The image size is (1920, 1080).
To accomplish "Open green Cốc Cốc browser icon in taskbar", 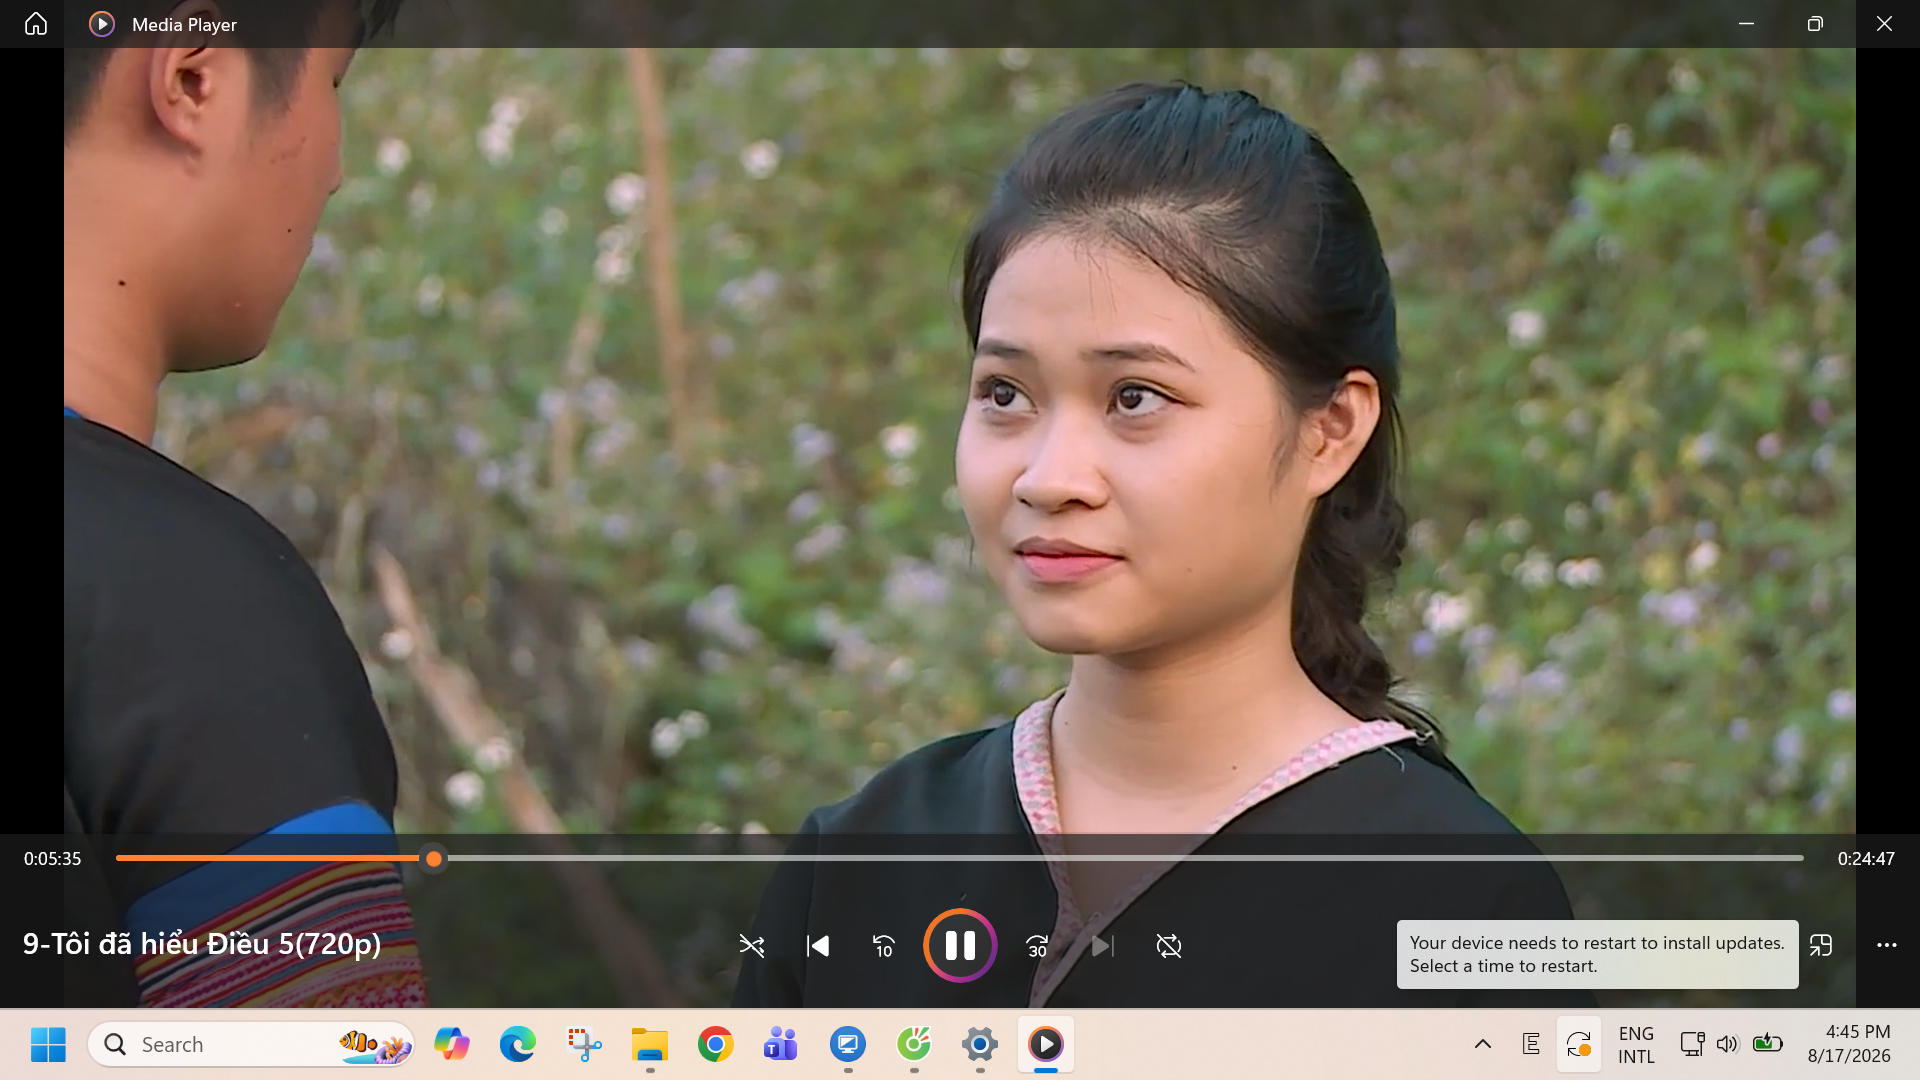I will point(914,1045).
